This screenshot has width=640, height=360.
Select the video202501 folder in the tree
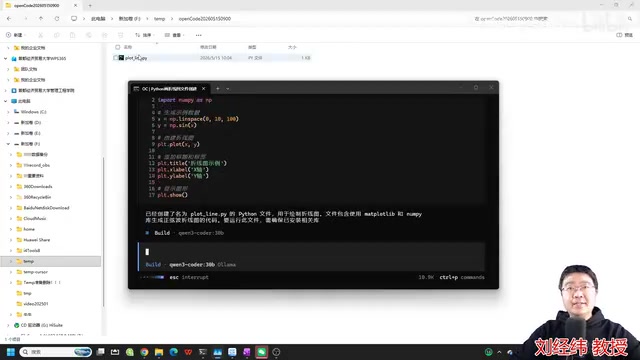click(36, 304)
